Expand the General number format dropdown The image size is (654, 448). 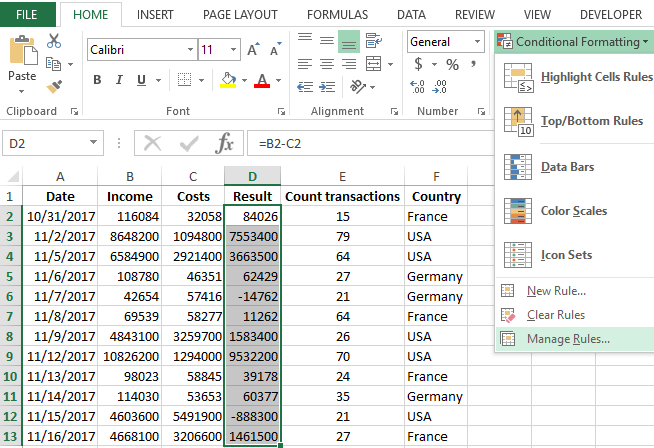coord(476,42)
